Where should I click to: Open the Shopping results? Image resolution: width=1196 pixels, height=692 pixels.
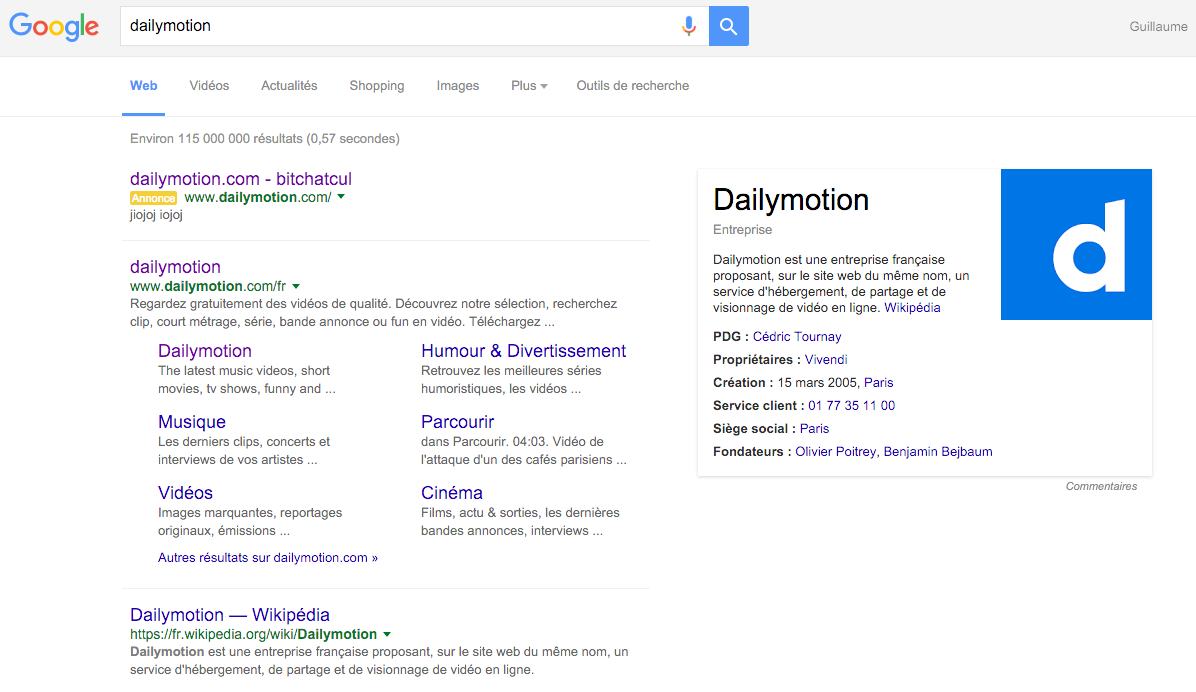click(x=376, y=86)
